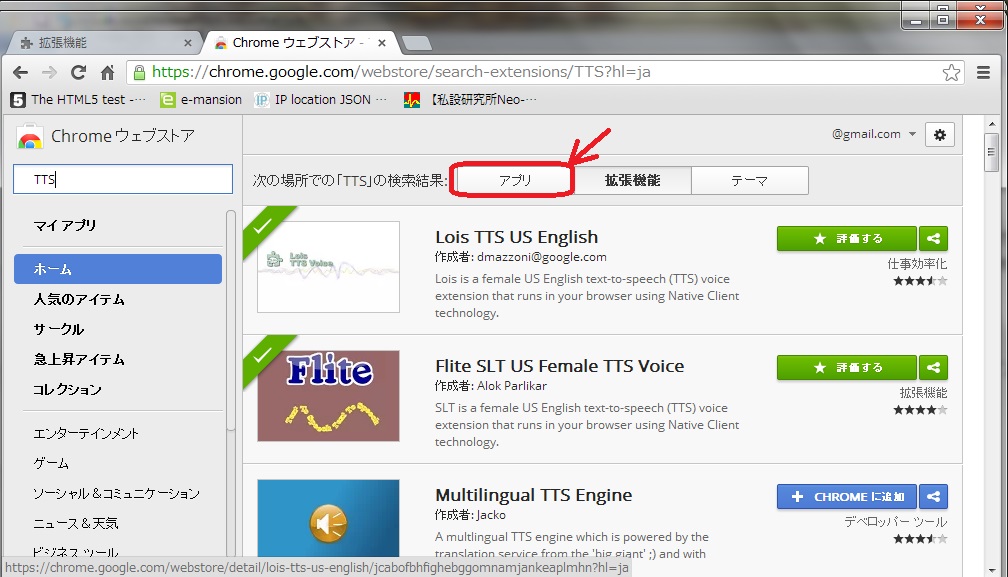1008x577 pixels.
Task: Browse ソーシャル＆コミュニケーション category
Action: tap(116, 493)
